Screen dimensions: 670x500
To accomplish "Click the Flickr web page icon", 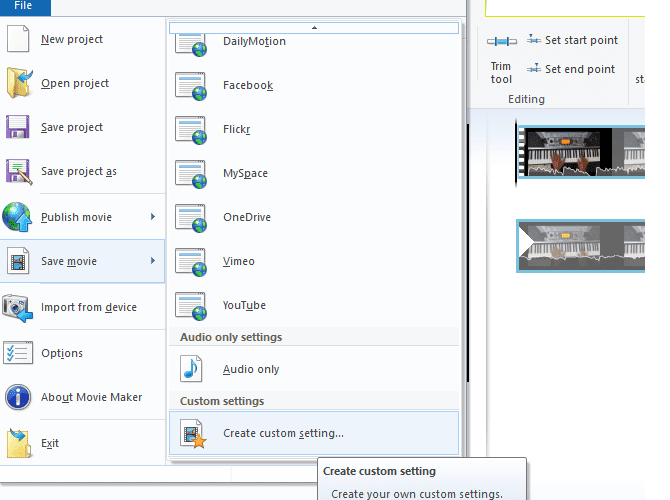I will (x=191, y=130).
